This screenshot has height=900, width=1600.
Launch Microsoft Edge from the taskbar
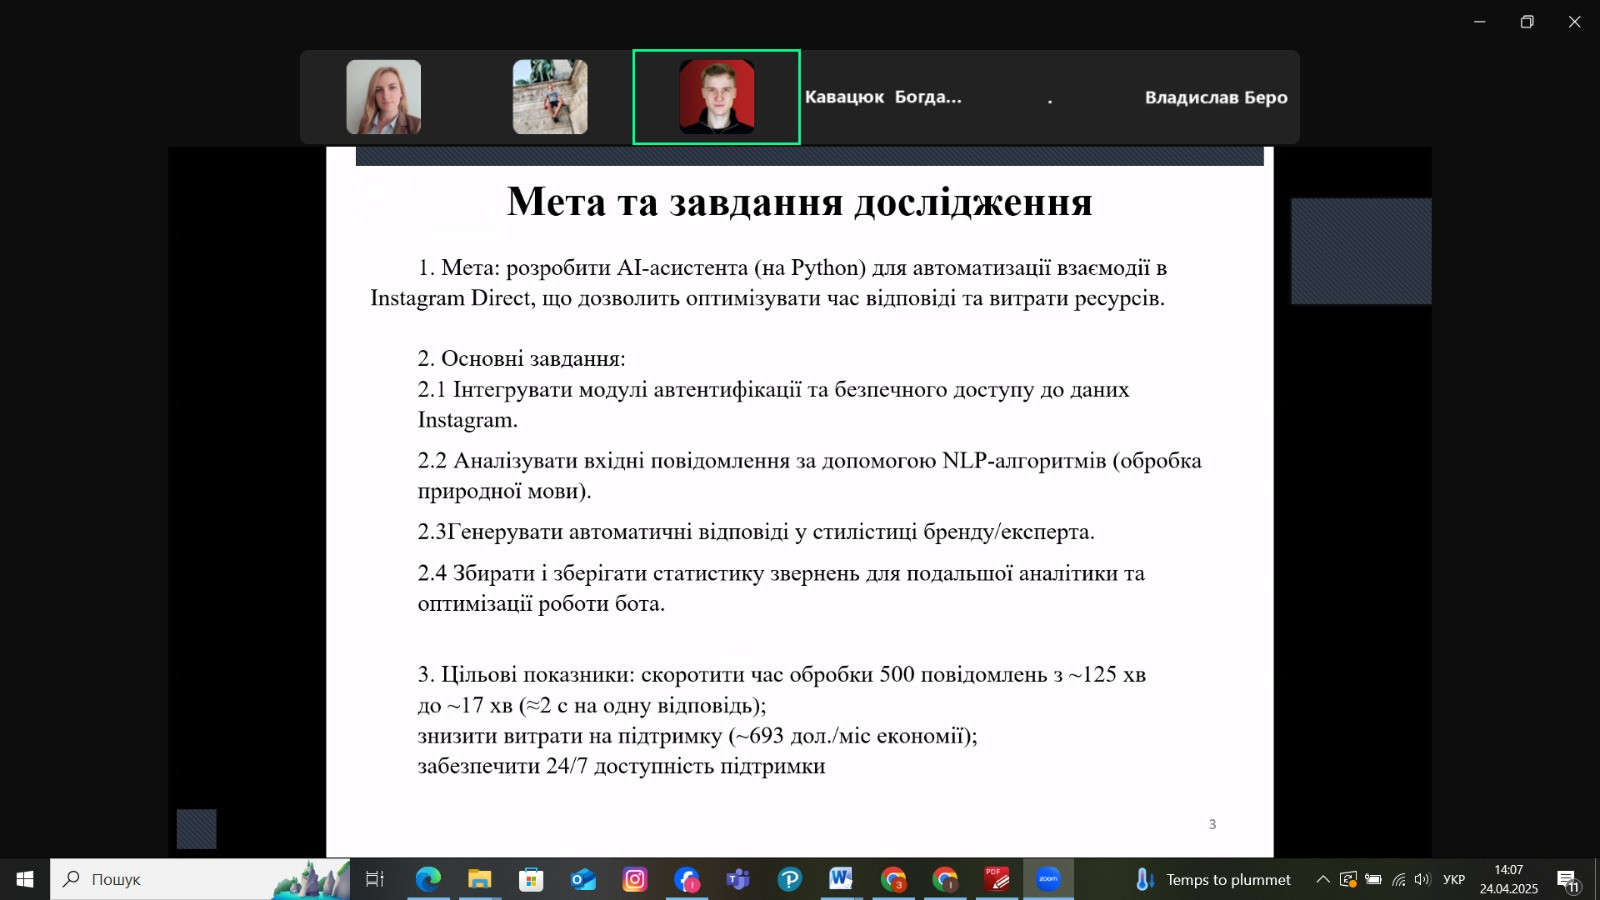pyautogui.click(x=428, y=879)
